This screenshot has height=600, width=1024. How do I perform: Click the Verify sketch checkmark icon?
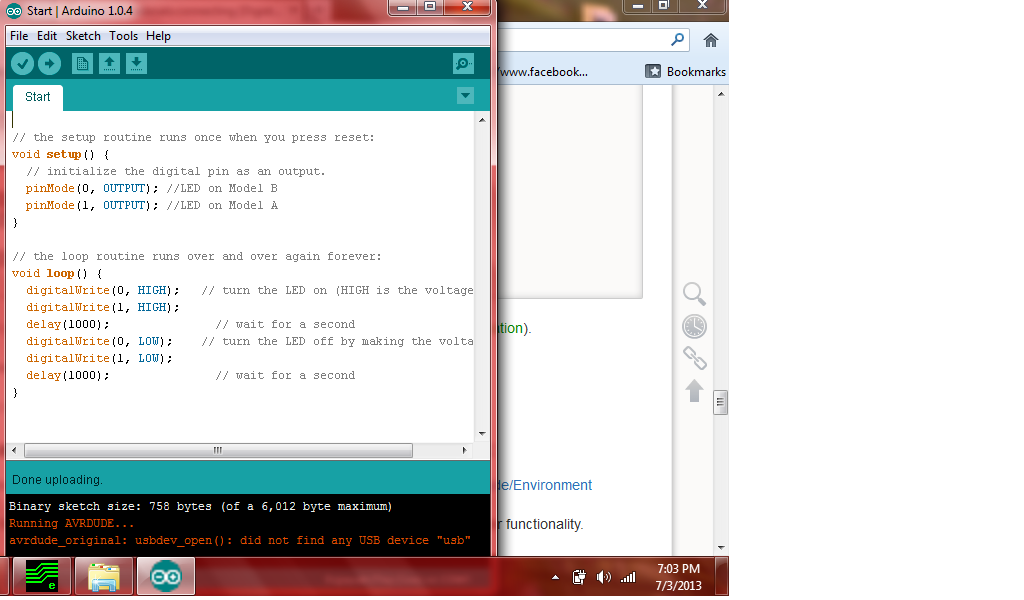pos(22,64)
